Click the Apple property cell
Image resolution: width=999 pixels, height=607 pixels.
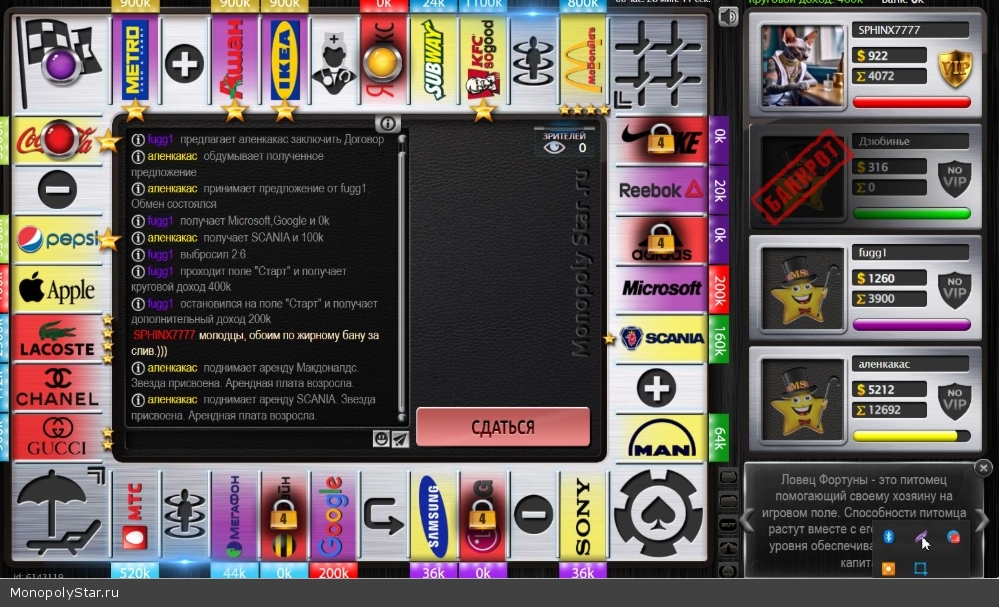point(57,289)
